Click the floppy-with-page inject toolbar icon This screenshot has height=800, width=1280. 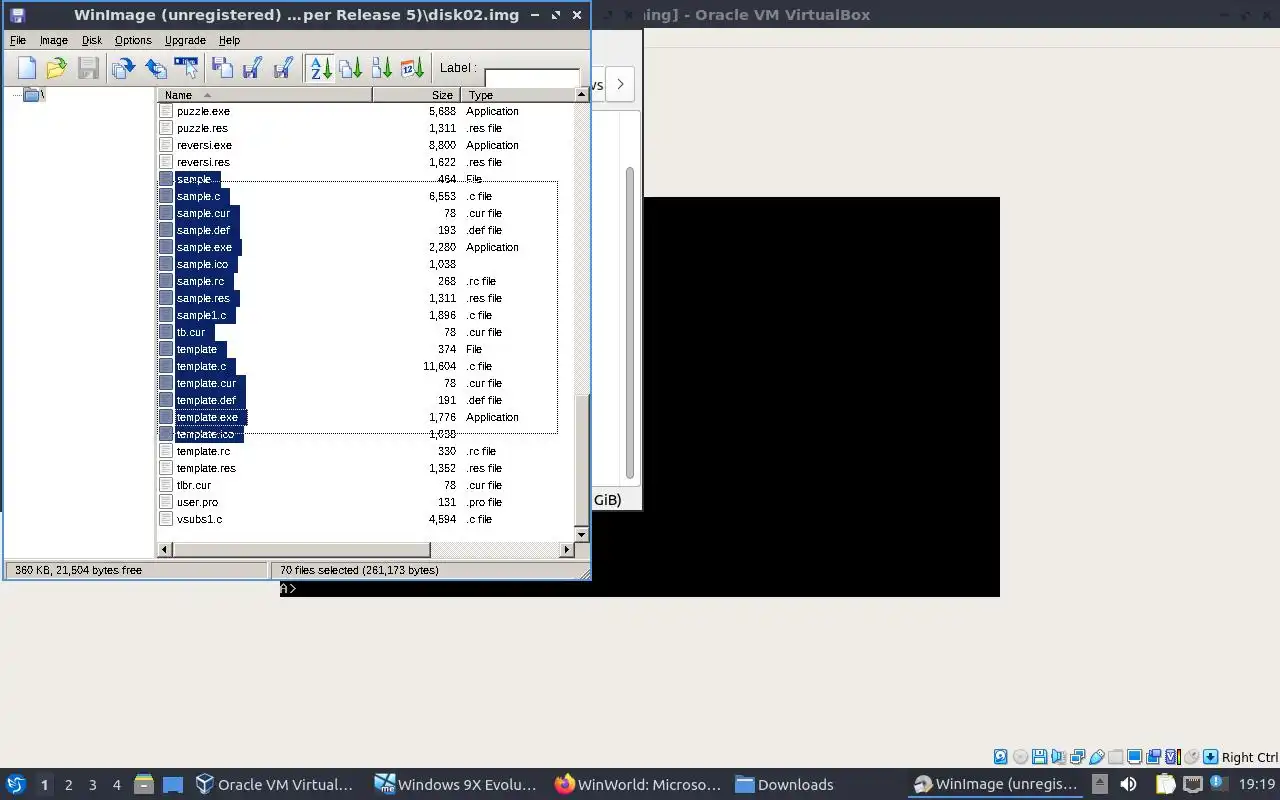(x=222, y=68)
